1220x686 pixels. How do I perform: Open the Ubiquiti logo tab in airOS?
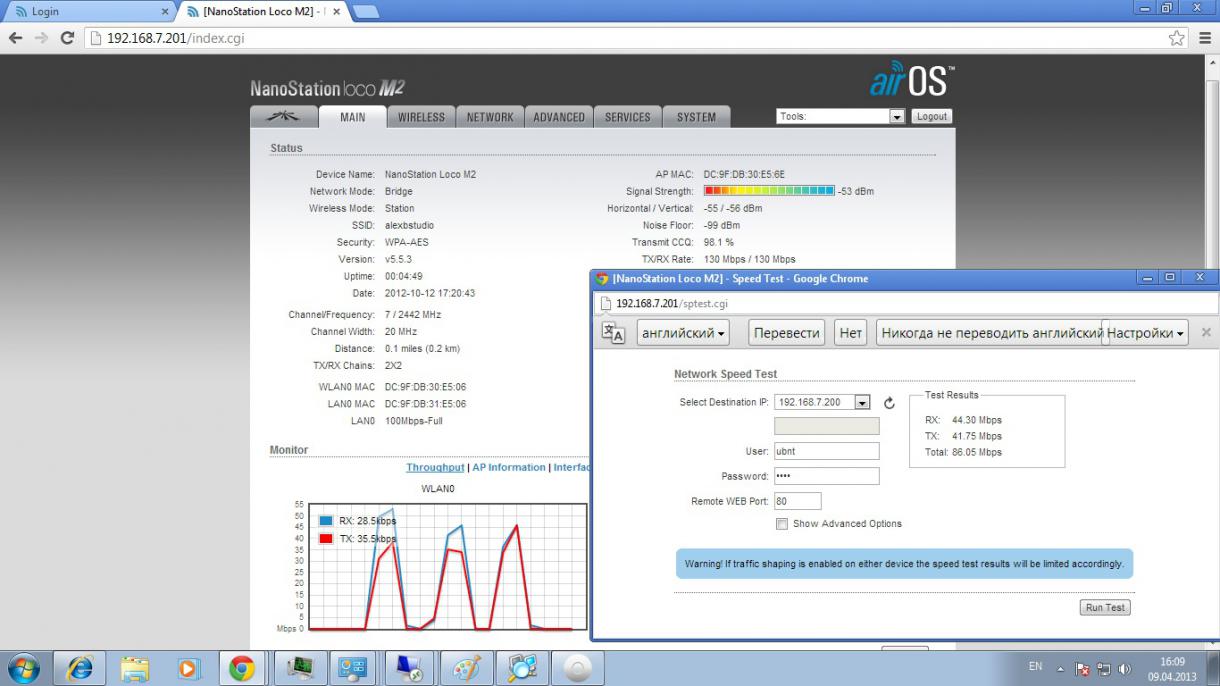pyautogui.click(x=284, y=116)
